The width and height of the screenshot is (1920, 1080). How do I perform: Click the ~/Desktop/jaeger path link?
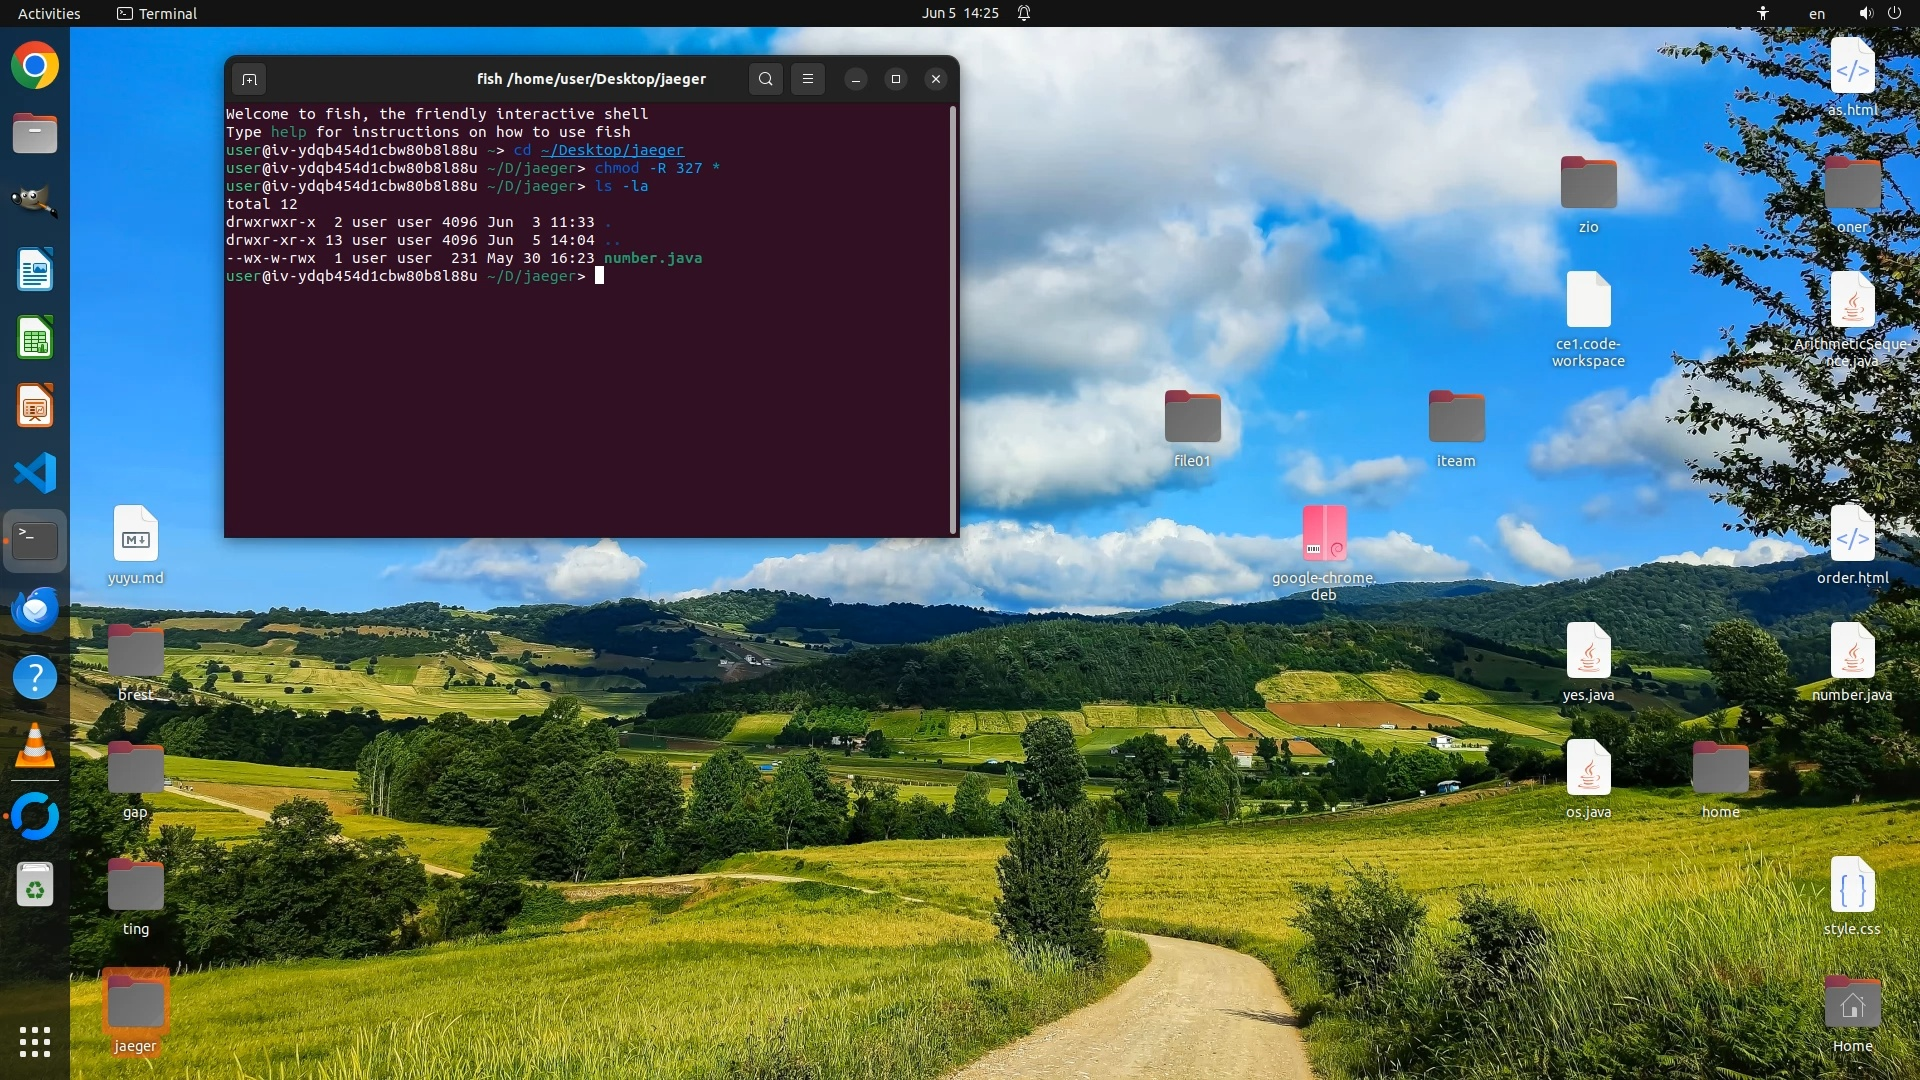pyautogui.click(x=612, y=150)
